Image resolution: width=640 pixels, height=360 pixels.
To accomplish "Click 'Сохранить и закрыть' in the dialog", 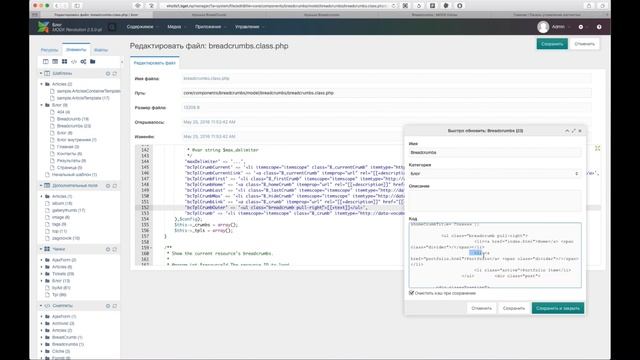I will 558,308.
